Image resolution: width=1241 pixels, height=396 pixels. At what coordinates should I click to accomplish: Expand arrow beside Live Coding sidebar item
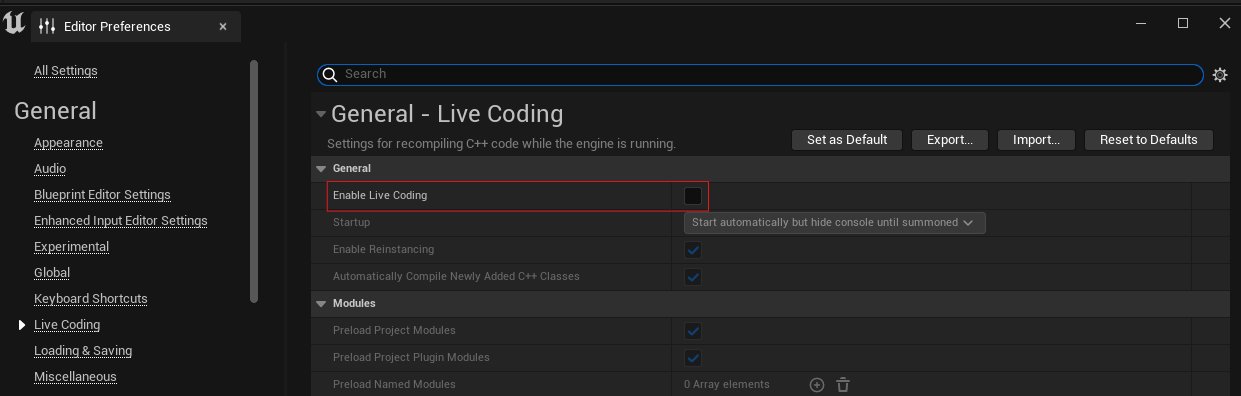click(x=22, y=325)
